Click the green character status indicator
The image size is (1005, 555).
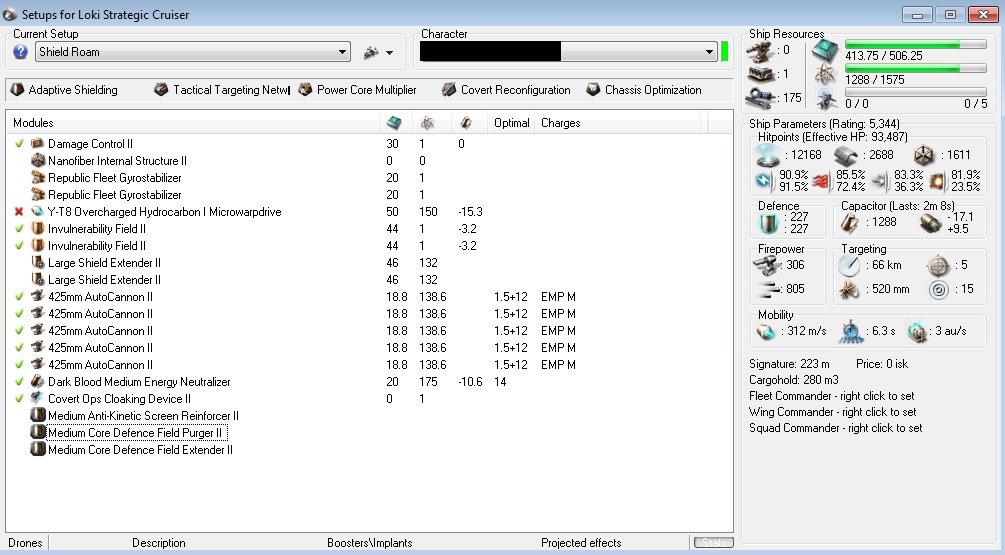point(725,52)
